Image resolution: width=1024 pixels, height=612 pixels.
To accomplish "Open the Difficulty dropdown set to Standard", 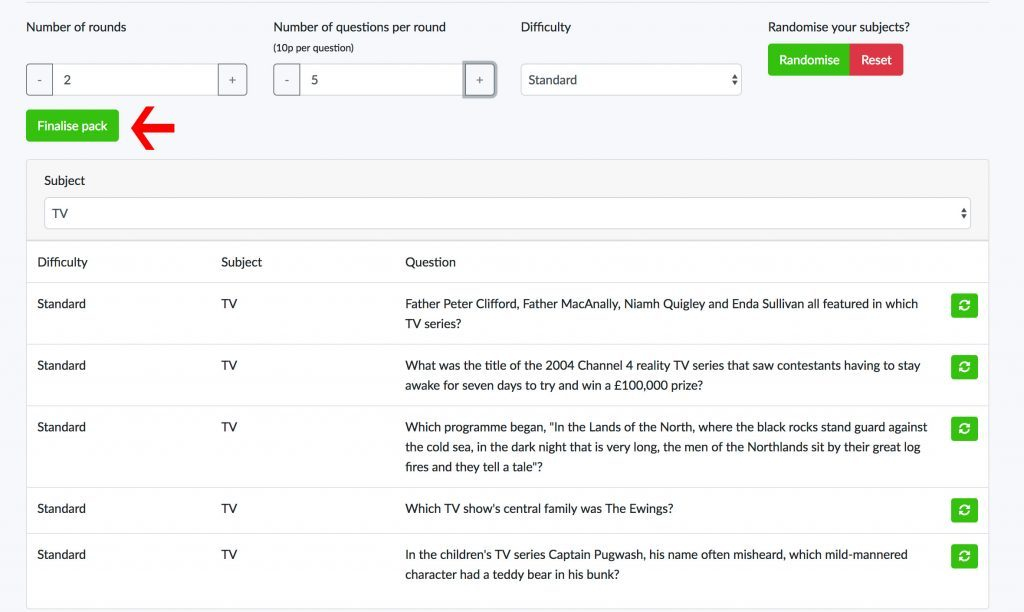I will [630, 80].
